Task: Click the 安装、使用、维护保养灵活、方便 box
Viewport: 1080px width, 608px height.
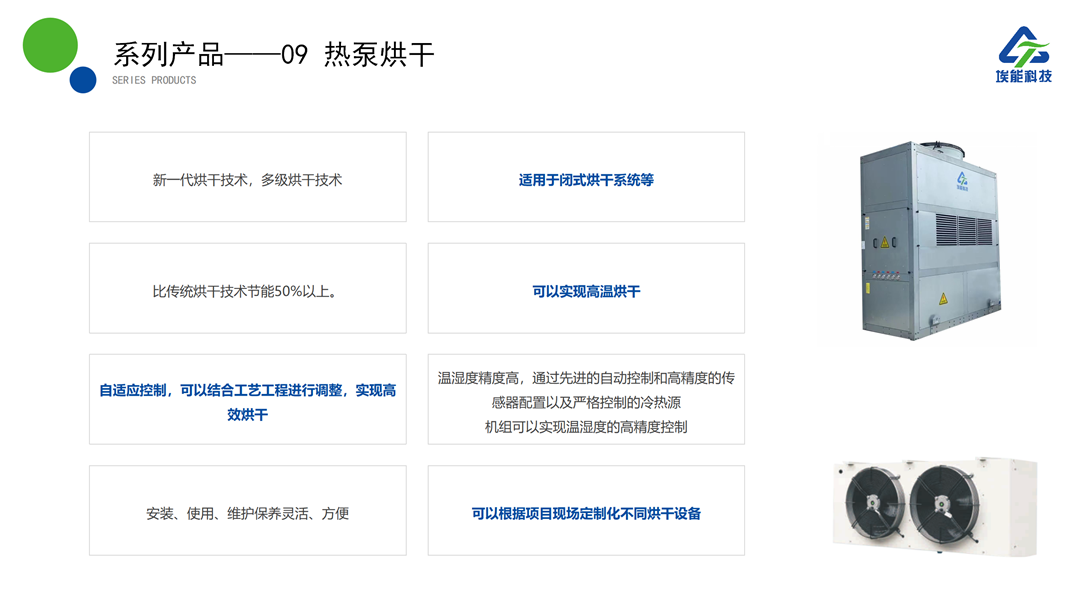Action: tap(247, 513)
